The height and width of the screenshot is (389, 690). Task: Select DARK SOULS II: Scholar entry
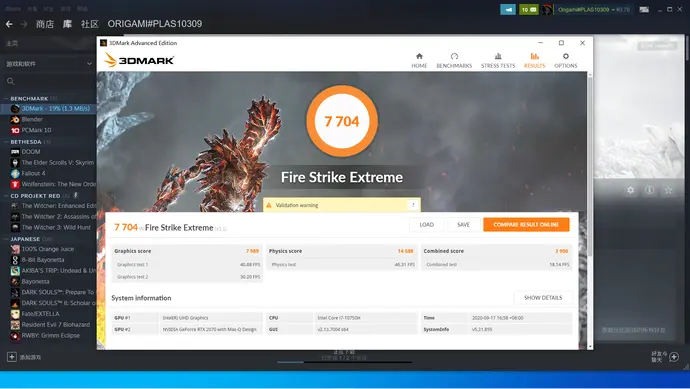coord(48,303)
